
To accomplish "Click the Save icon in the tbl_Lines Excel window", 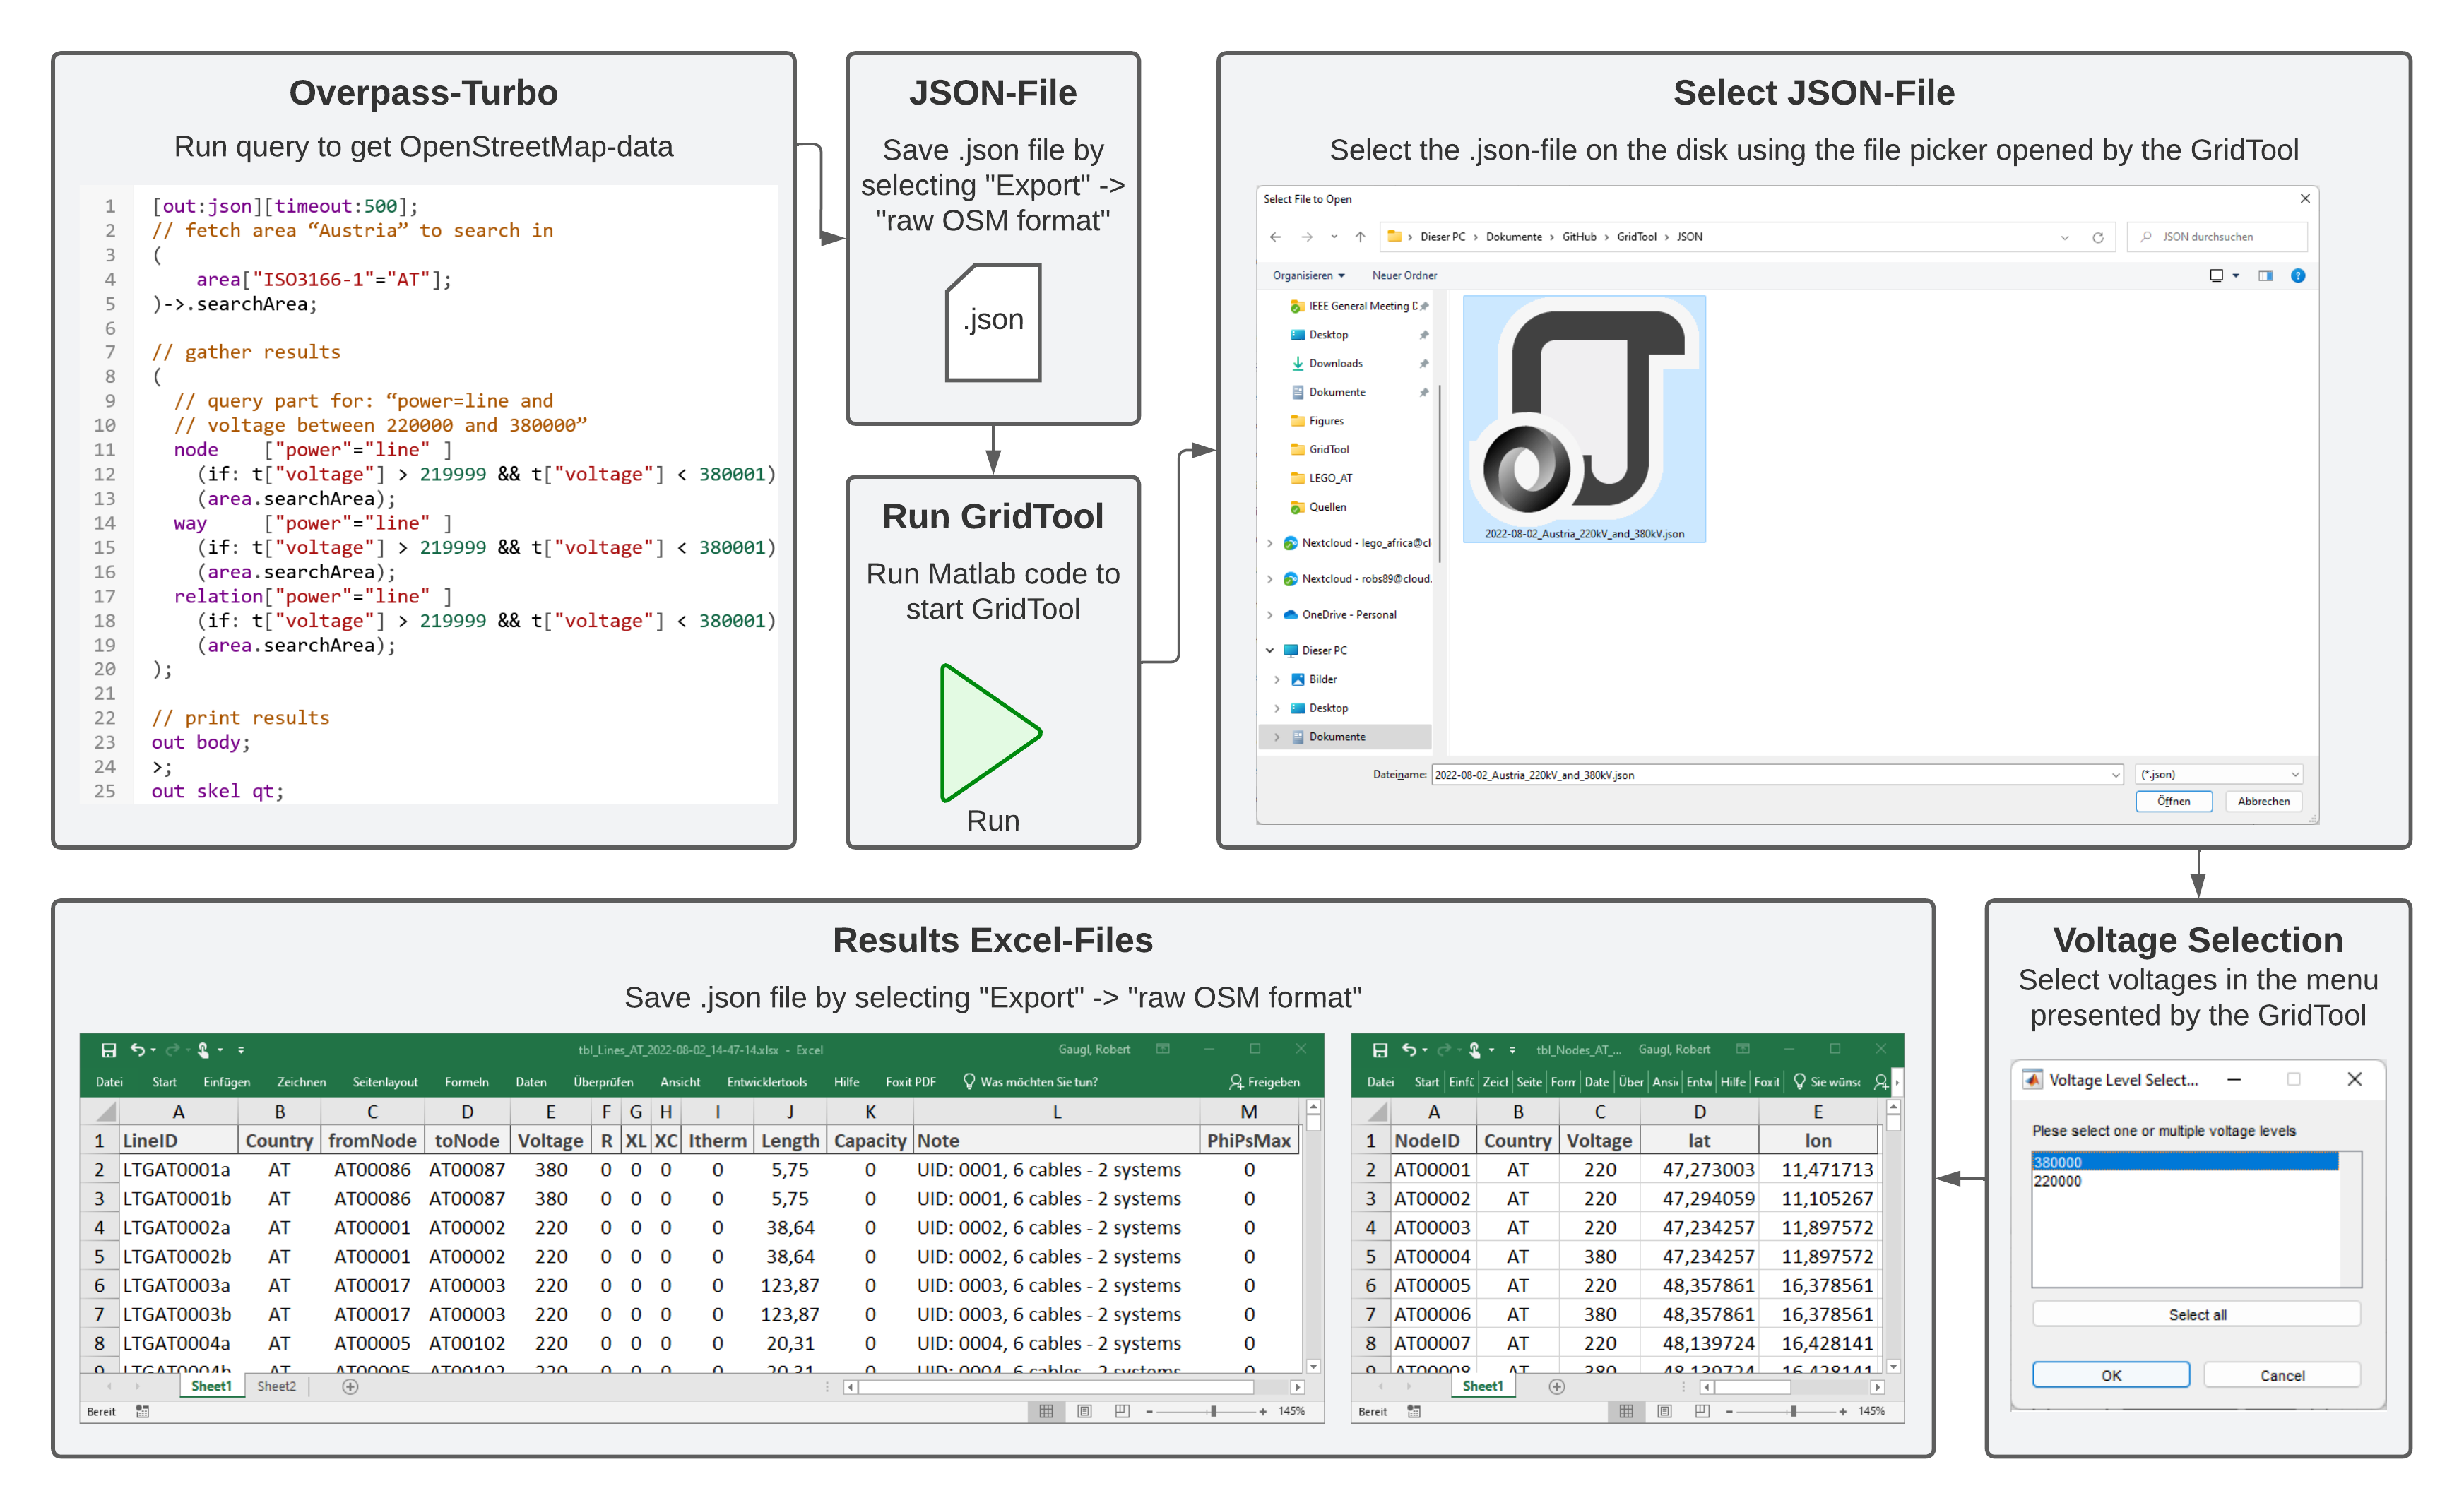I will 108,1050.
